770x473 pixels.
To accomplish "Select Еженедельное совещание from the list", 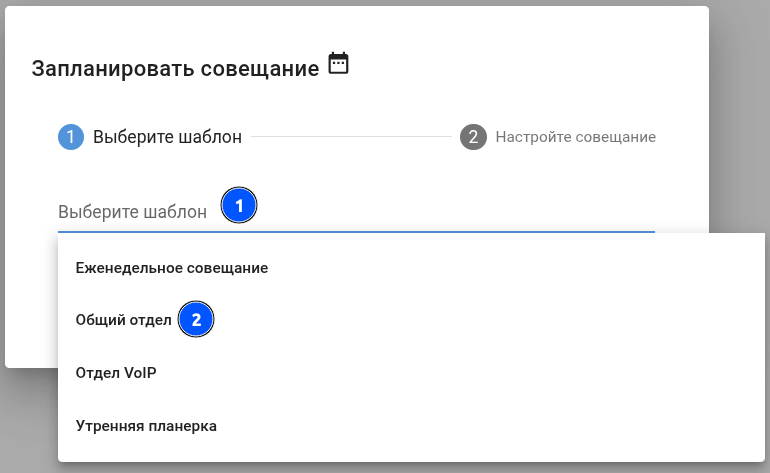I will click(x=172, y=268).
